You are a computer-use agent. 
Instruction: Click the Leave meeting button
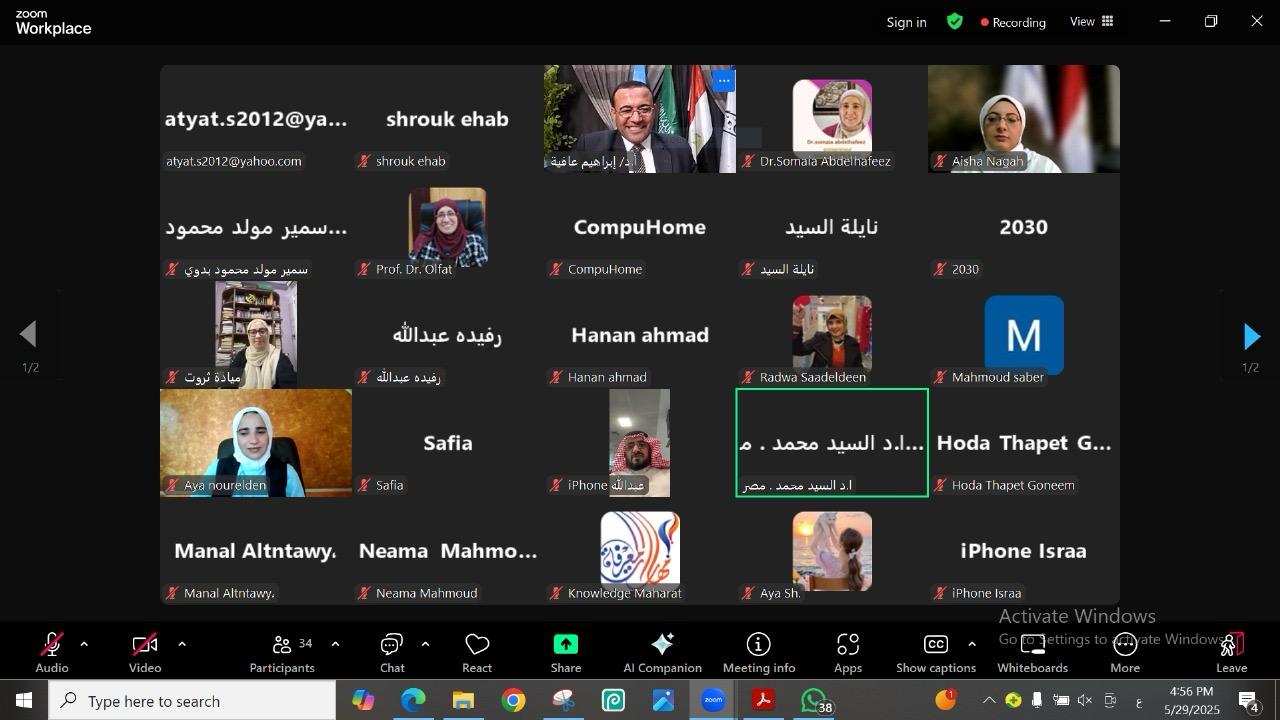click(x=1231, y=652)
